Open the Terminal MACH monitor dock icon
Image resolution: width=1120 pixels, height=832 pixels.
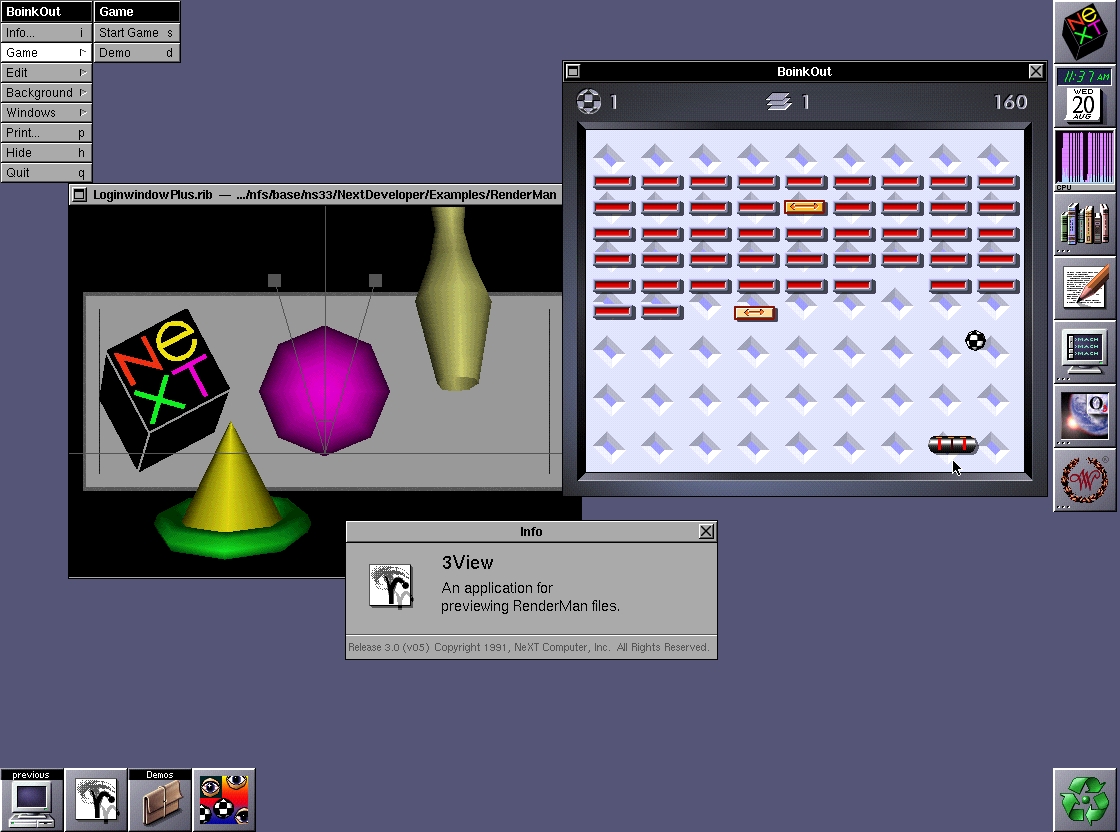coord(1085,352)
